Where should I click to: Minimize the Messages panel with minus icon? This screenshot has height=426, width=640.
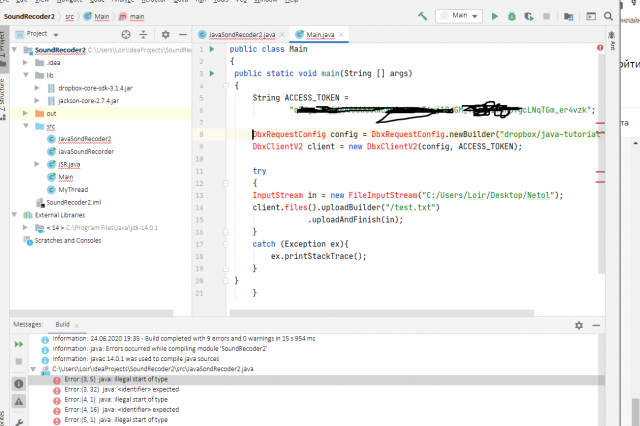pyautogui.click(x=596, y=325)
